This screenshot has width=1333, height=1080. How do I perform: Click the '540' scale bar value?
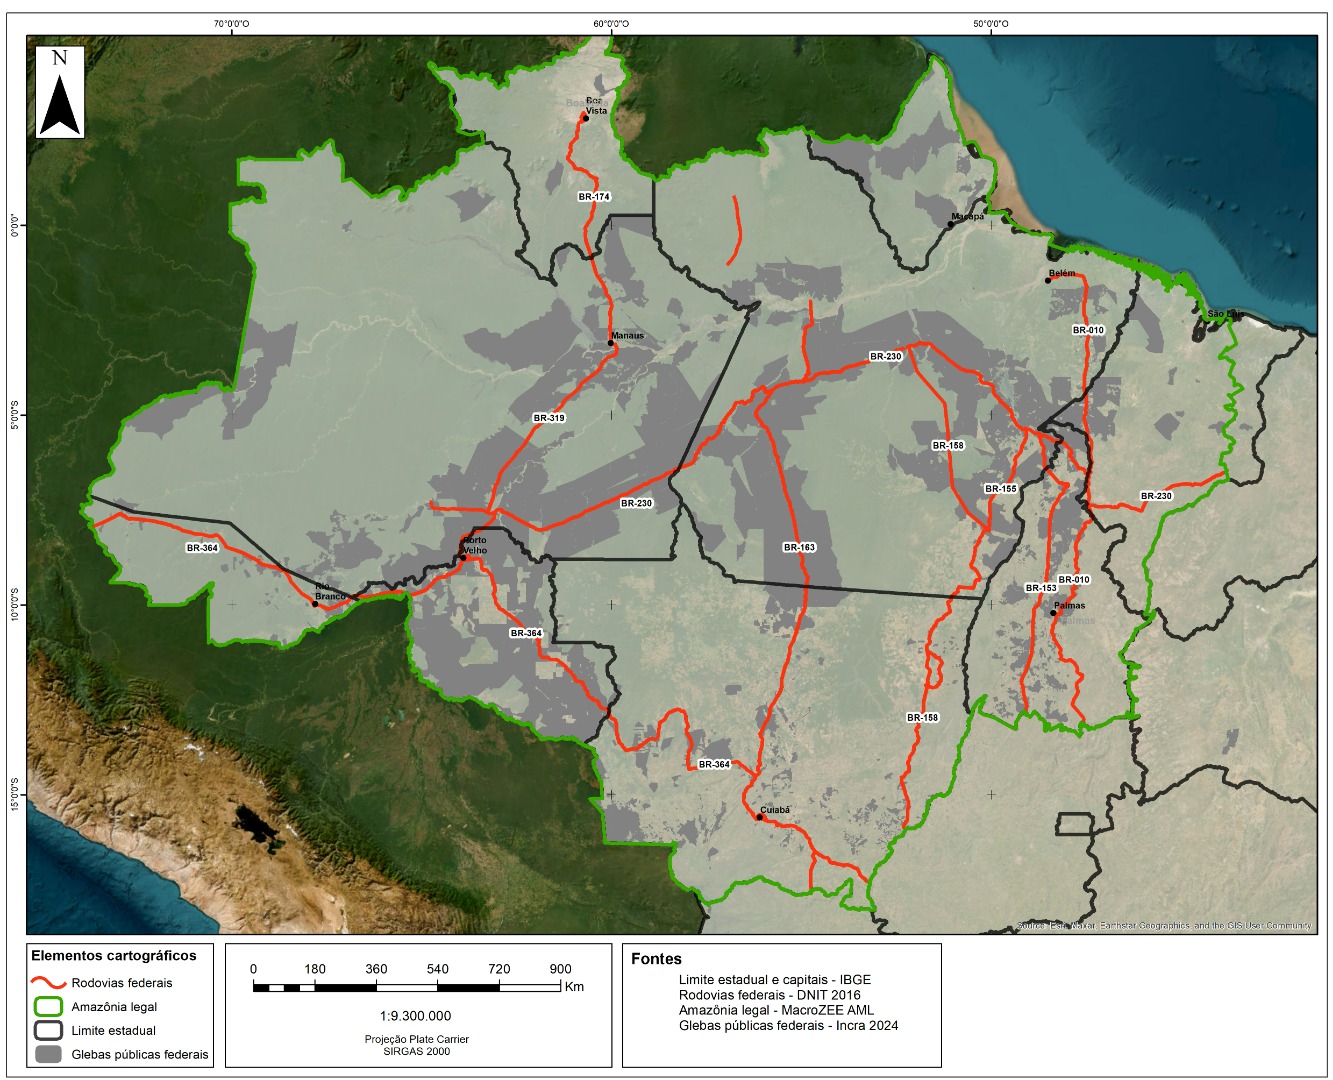point(438,969)
